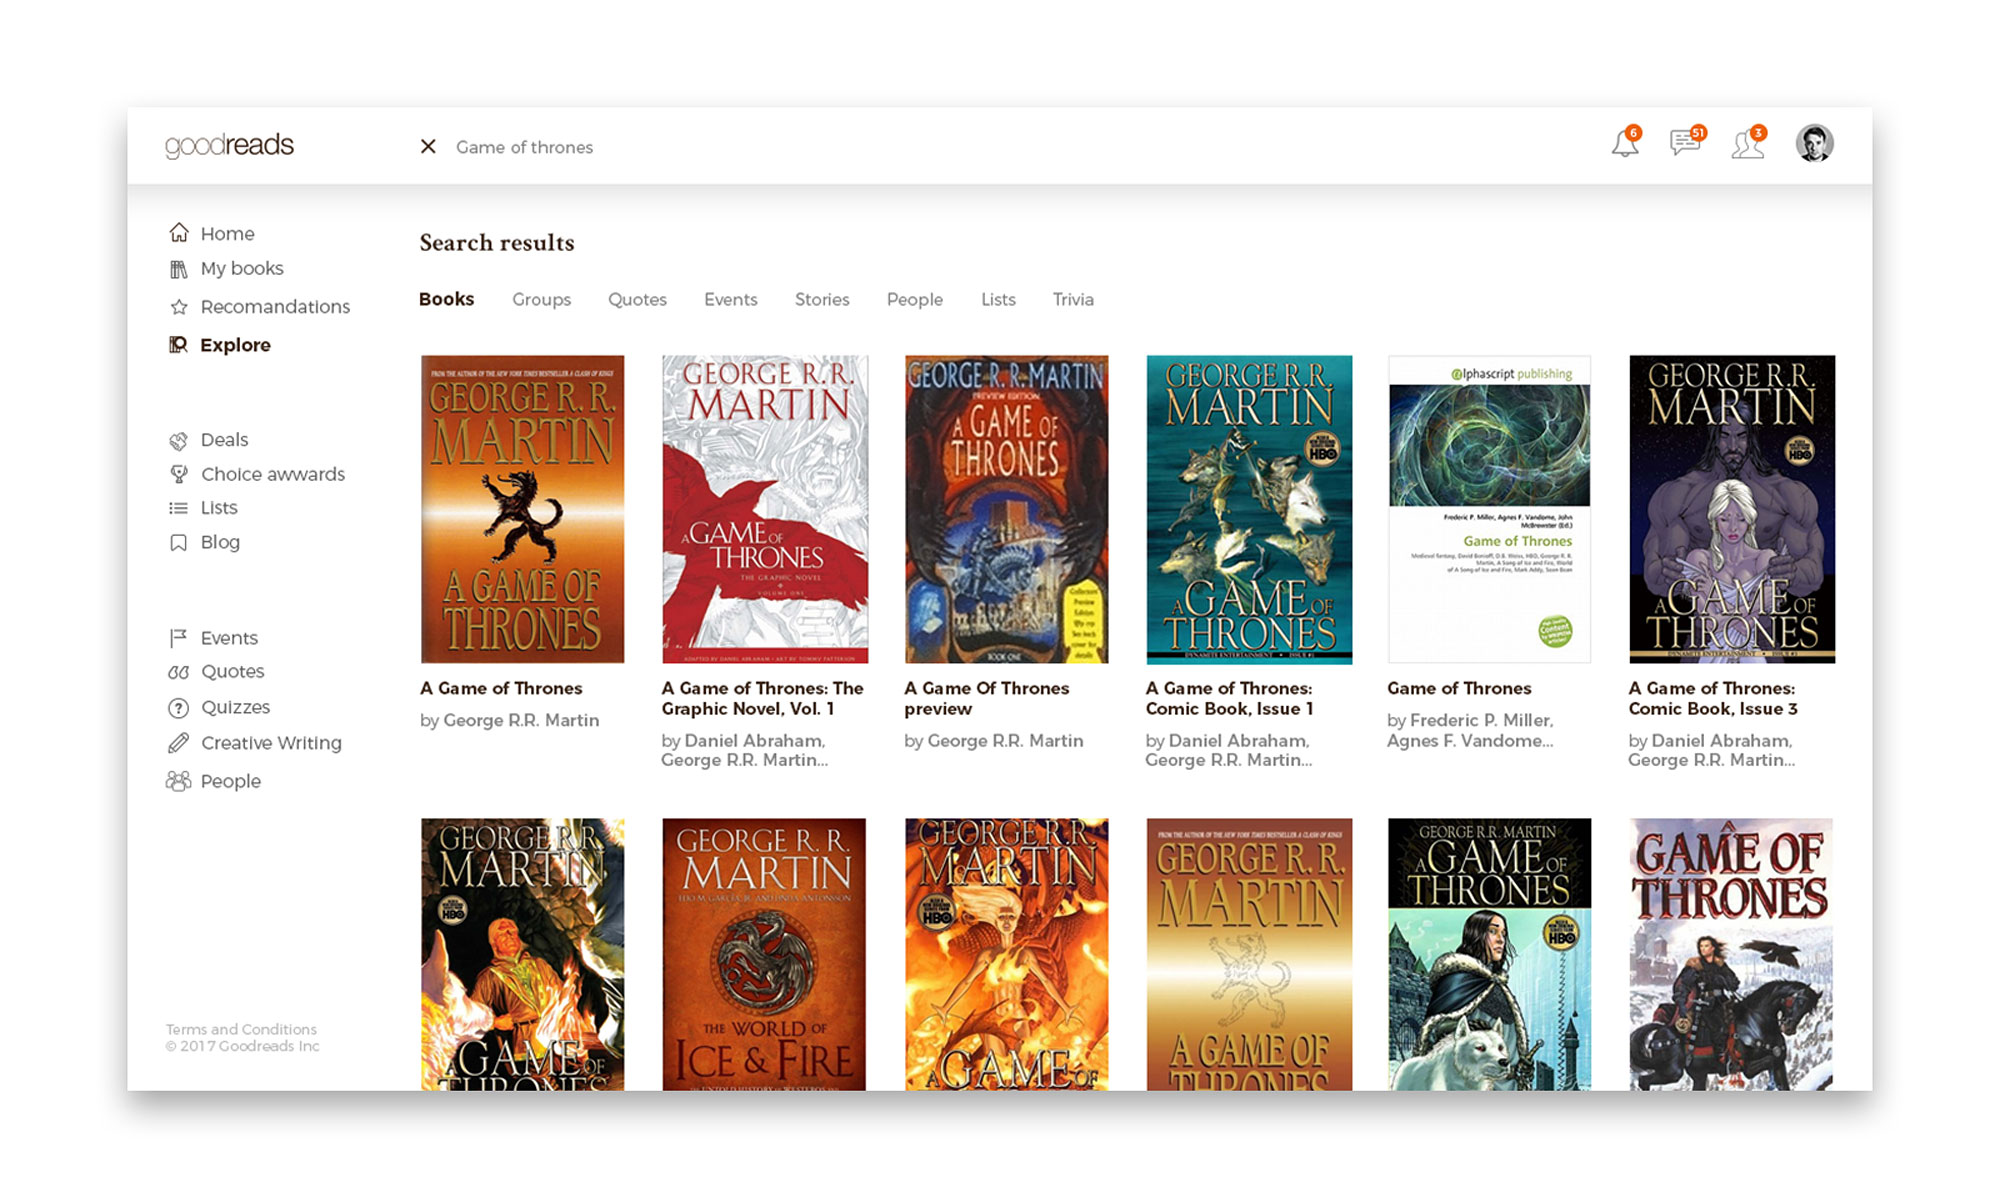Click the Deals tag icon

click(179, 440)
